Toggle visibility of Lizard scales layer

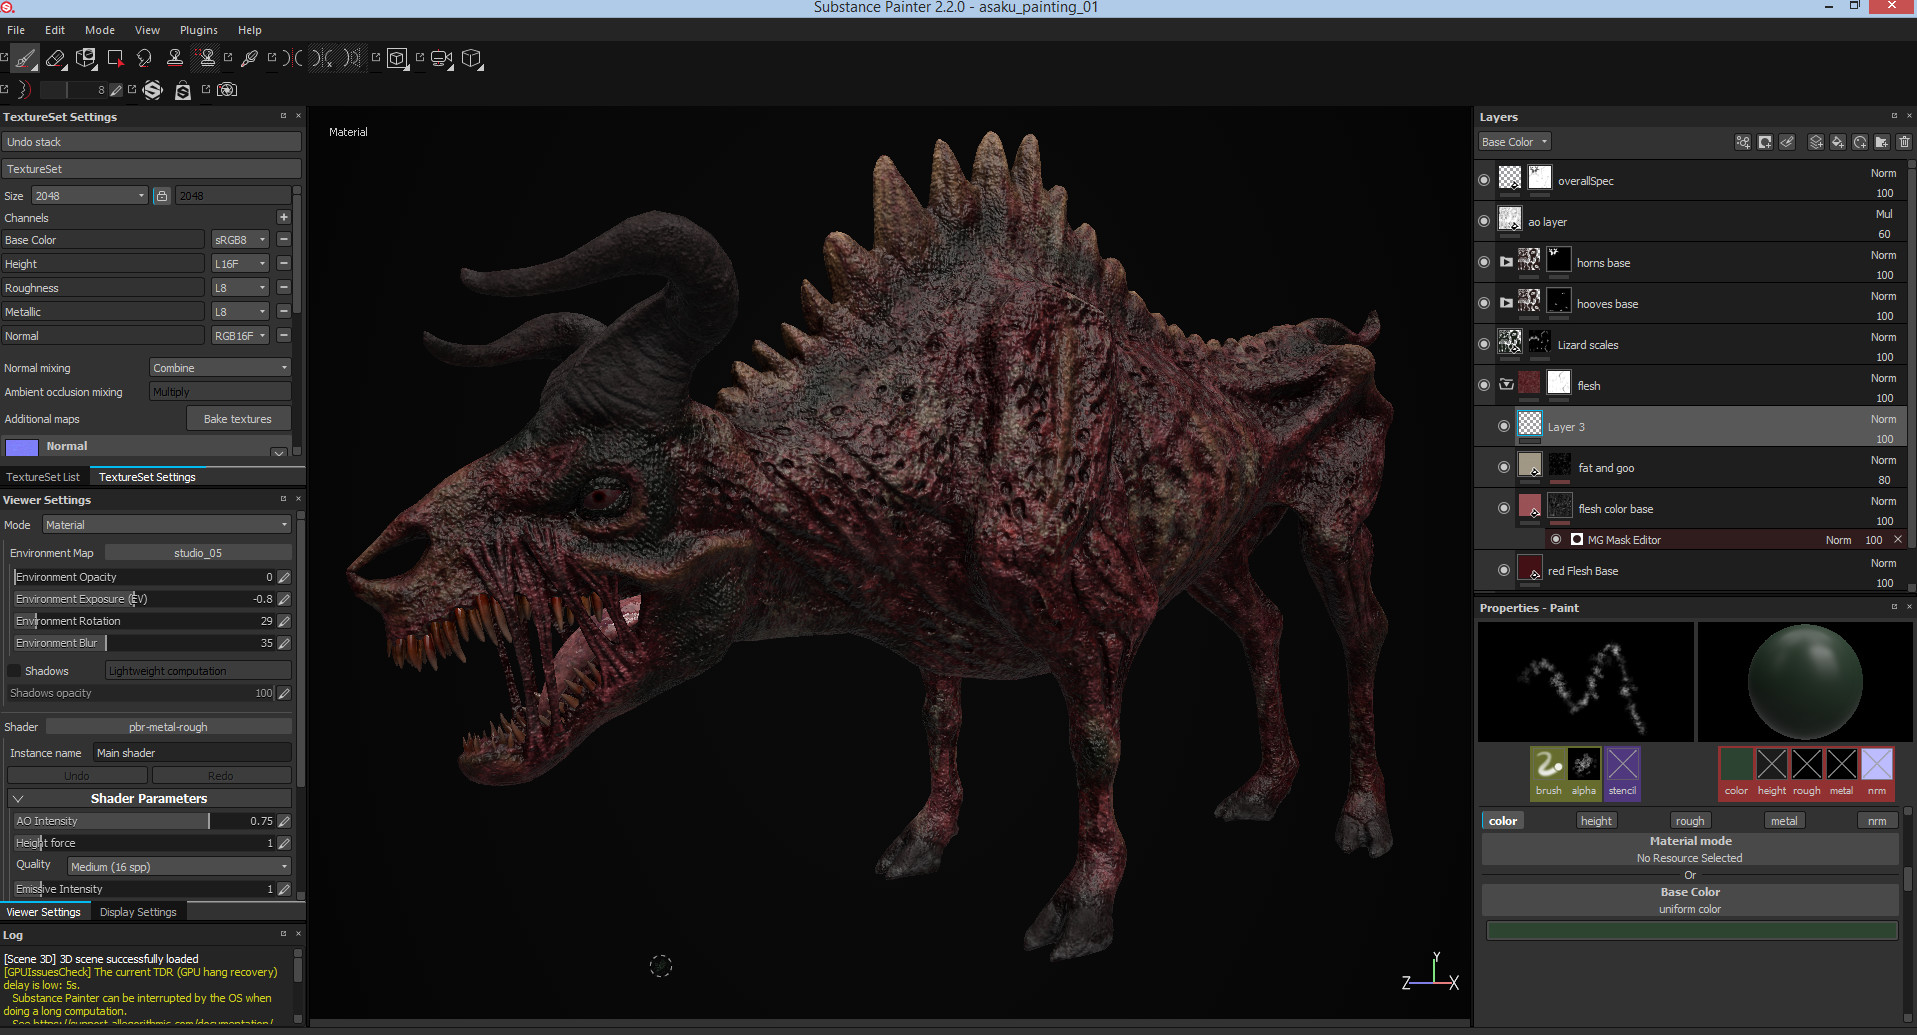[1484, 344]
